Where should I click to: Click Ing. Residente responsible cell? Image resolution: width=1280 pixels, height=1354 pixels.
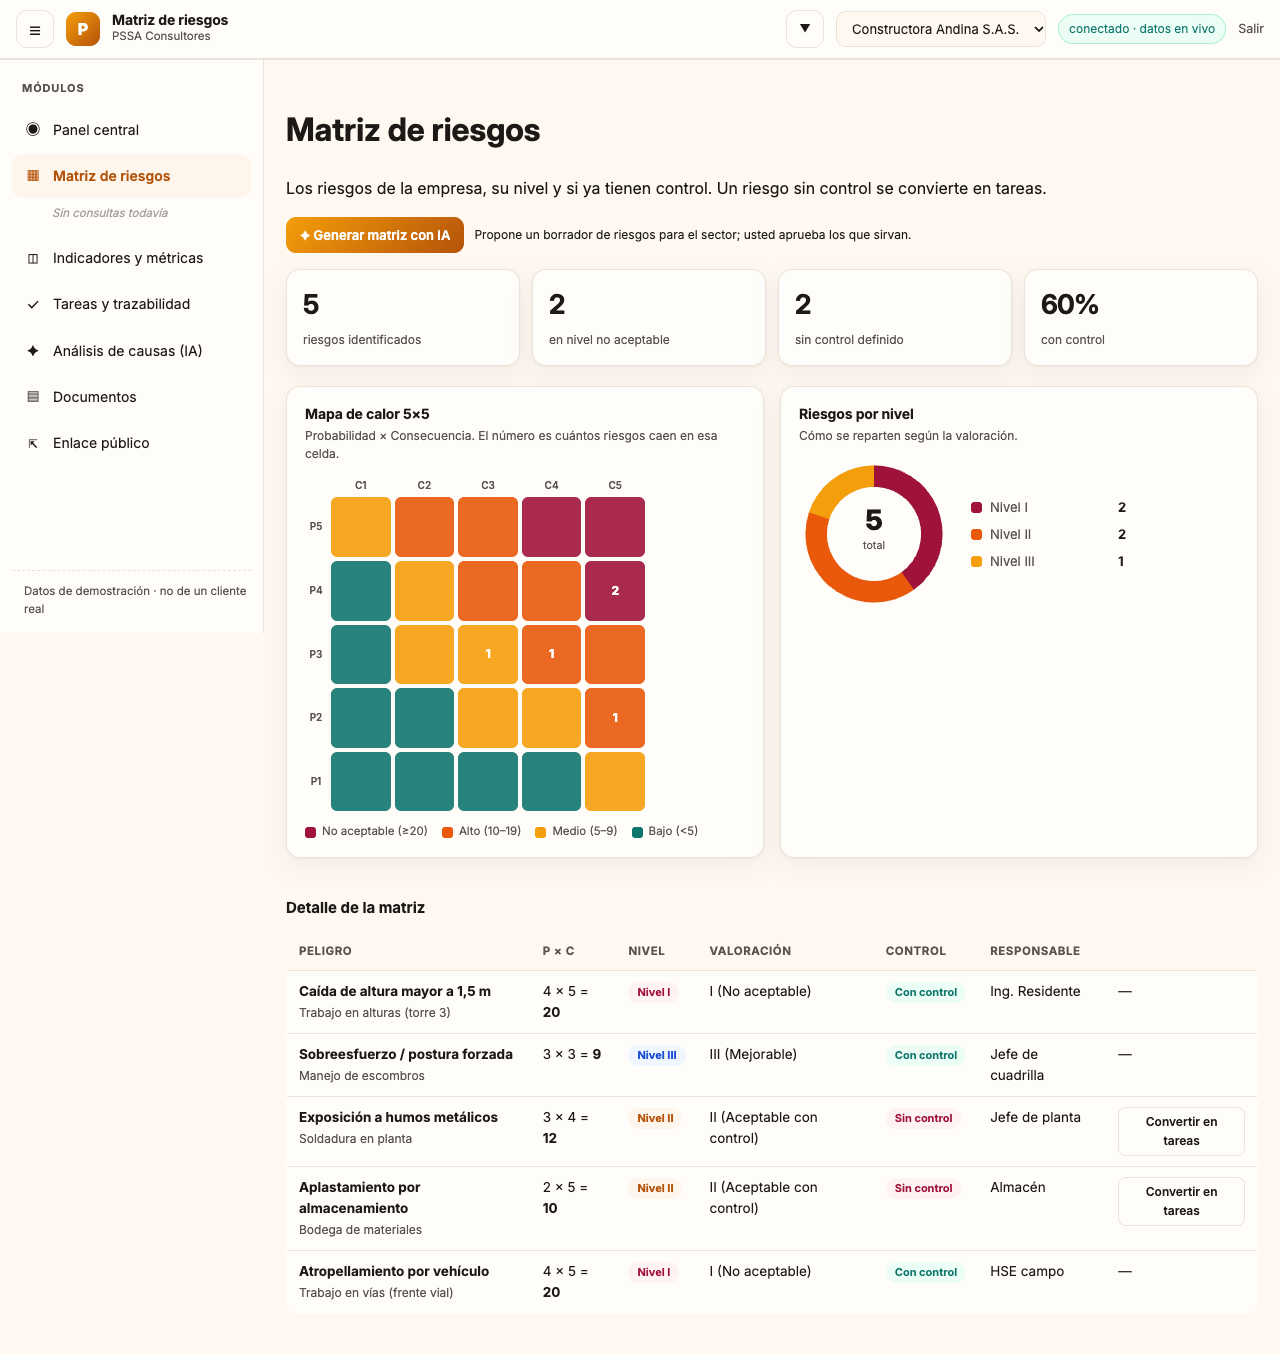[x=1035, y=991]
